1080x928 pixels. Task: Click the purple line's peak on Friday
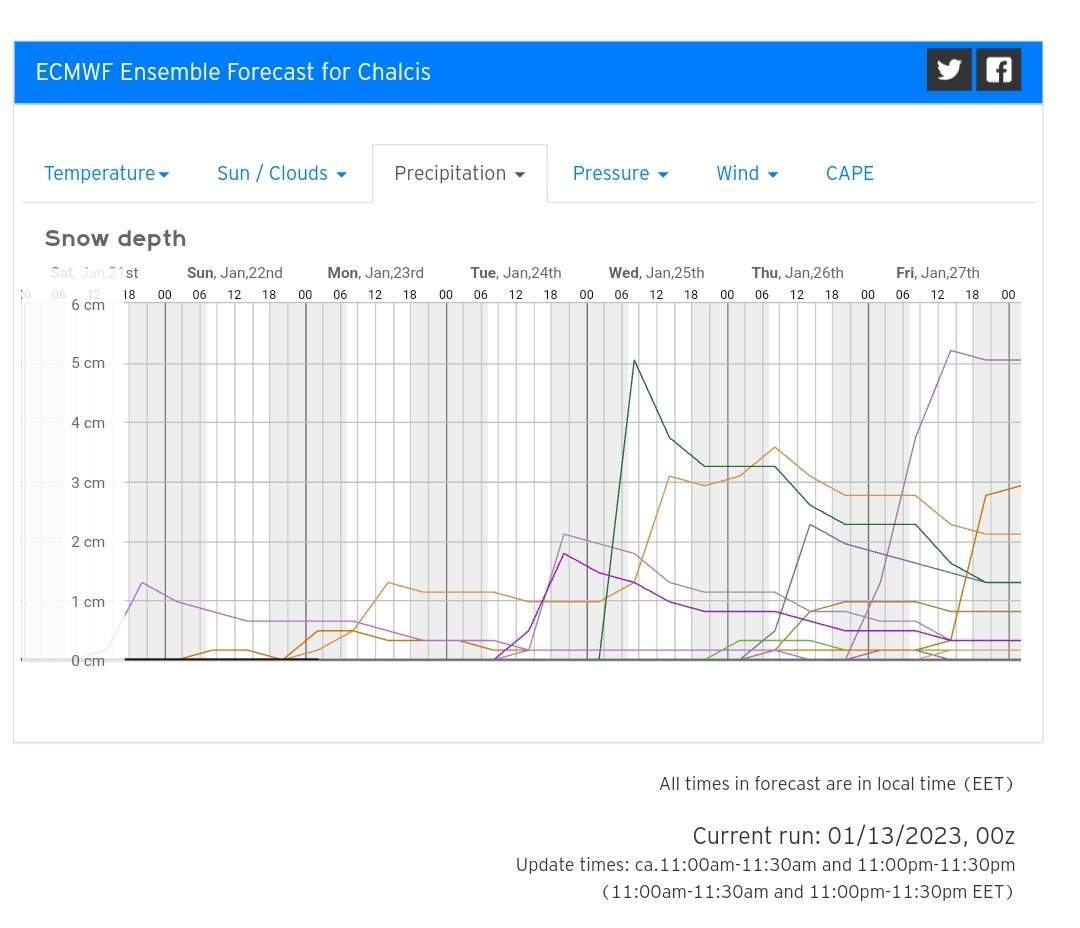click(x=951, y=351)
